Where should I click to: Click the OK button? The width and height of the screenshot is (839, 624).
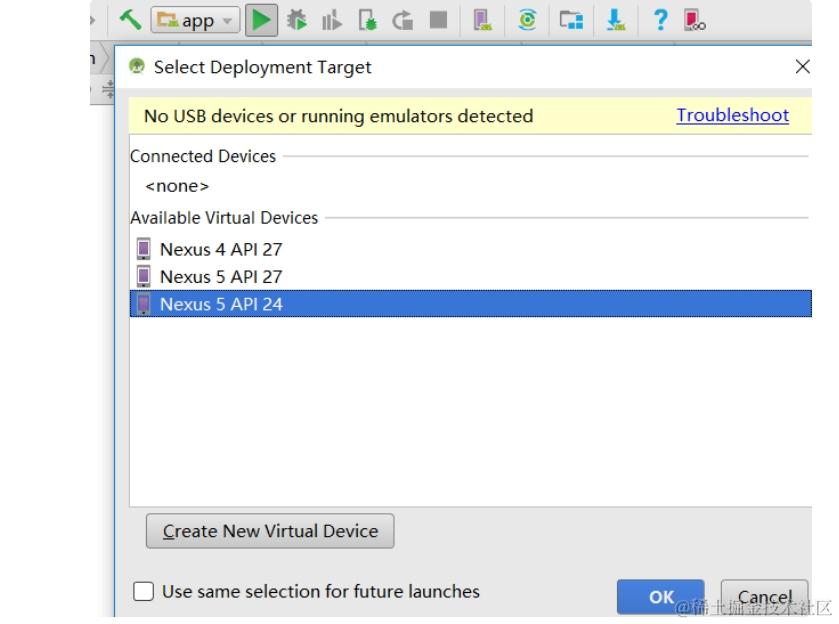660,597
